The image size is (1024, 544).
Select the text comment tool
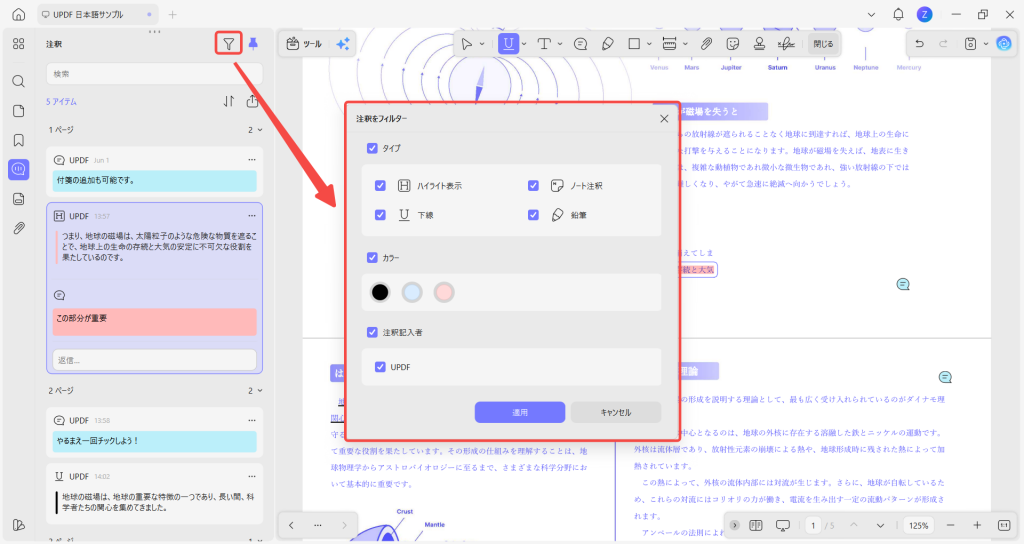[544, 44]
